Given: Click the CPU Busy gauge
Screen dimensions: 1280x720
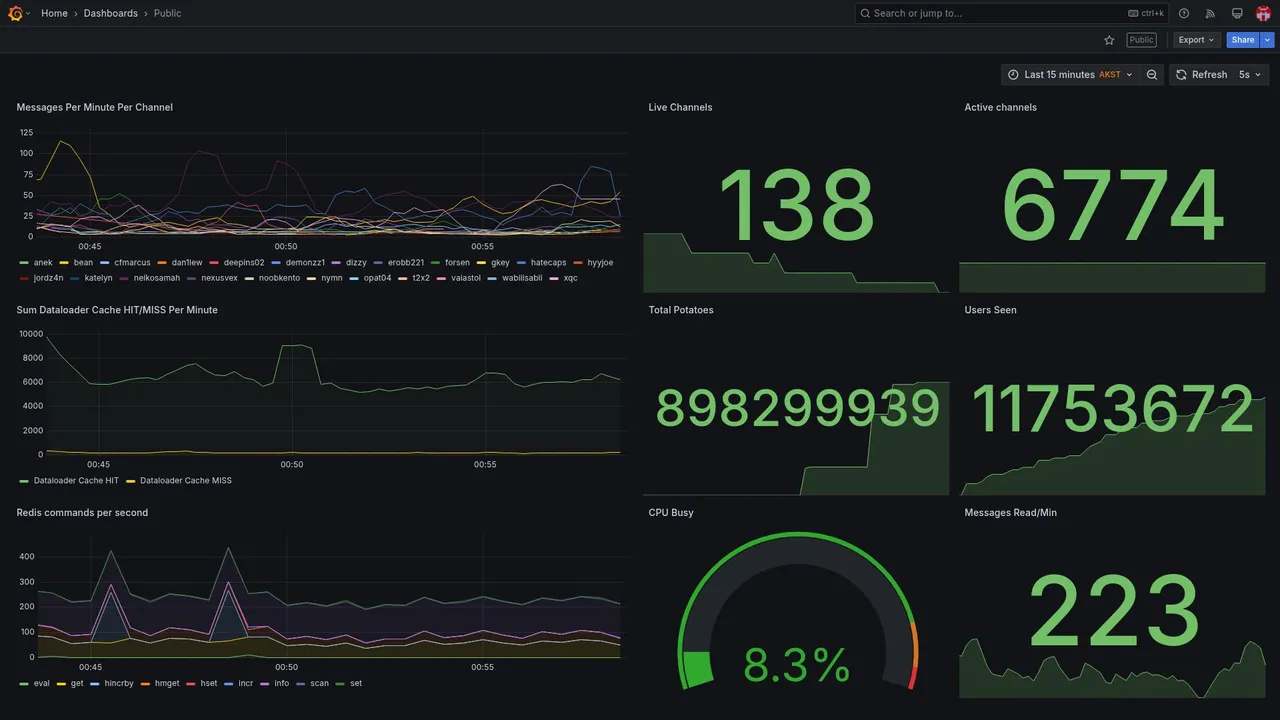Looking at the screenshot, I should [x=797, y=612].
